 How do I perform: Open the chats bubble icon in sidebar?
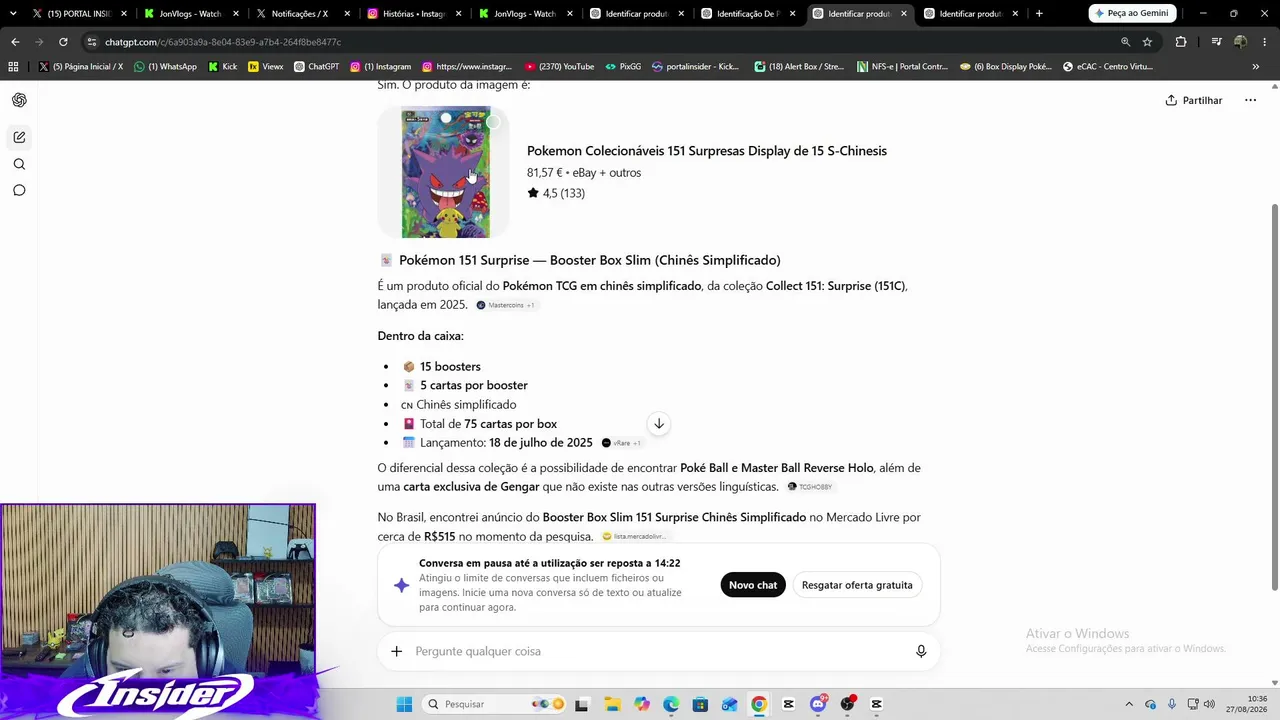pyautogui.click(x=19, y=190)
